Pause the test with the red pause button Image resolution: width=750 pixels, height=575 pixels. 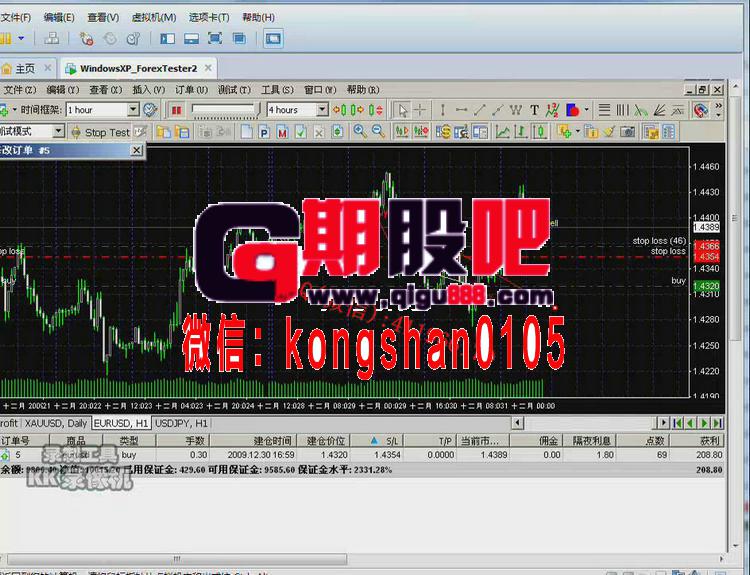click(176, 111)
